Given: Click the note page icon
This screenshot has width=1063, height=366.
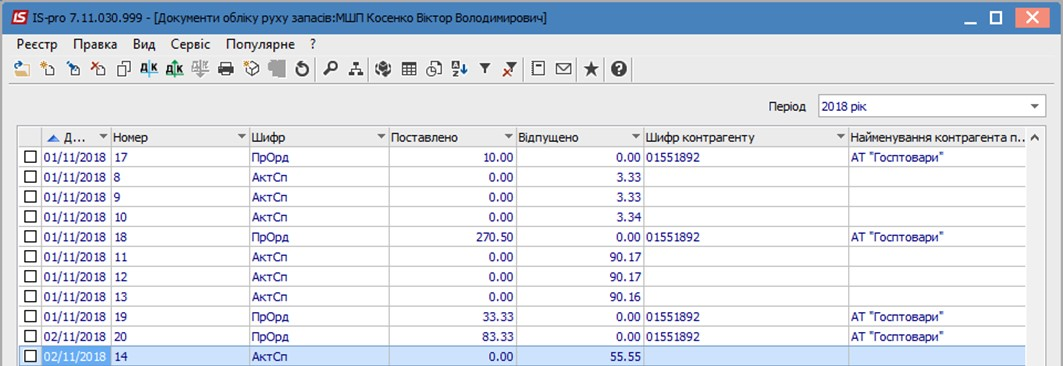Looking at the screenshot, I should 538,68.
